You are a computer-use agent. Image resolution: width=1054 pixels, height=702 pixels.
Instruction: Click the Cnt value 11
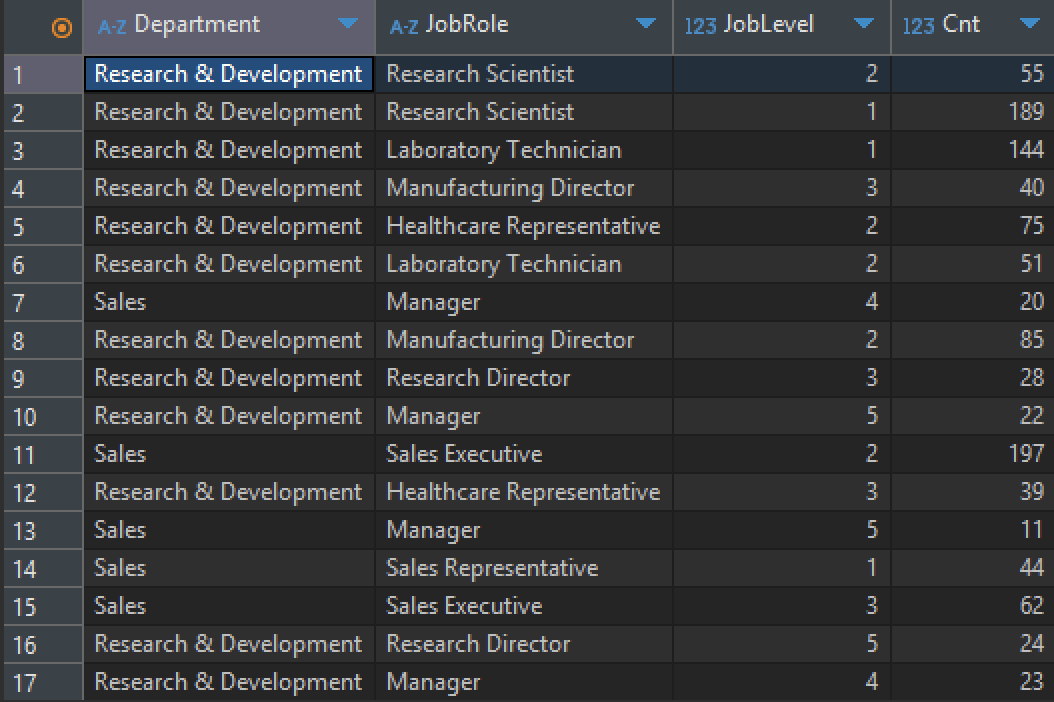click(x=1032, y=530)
